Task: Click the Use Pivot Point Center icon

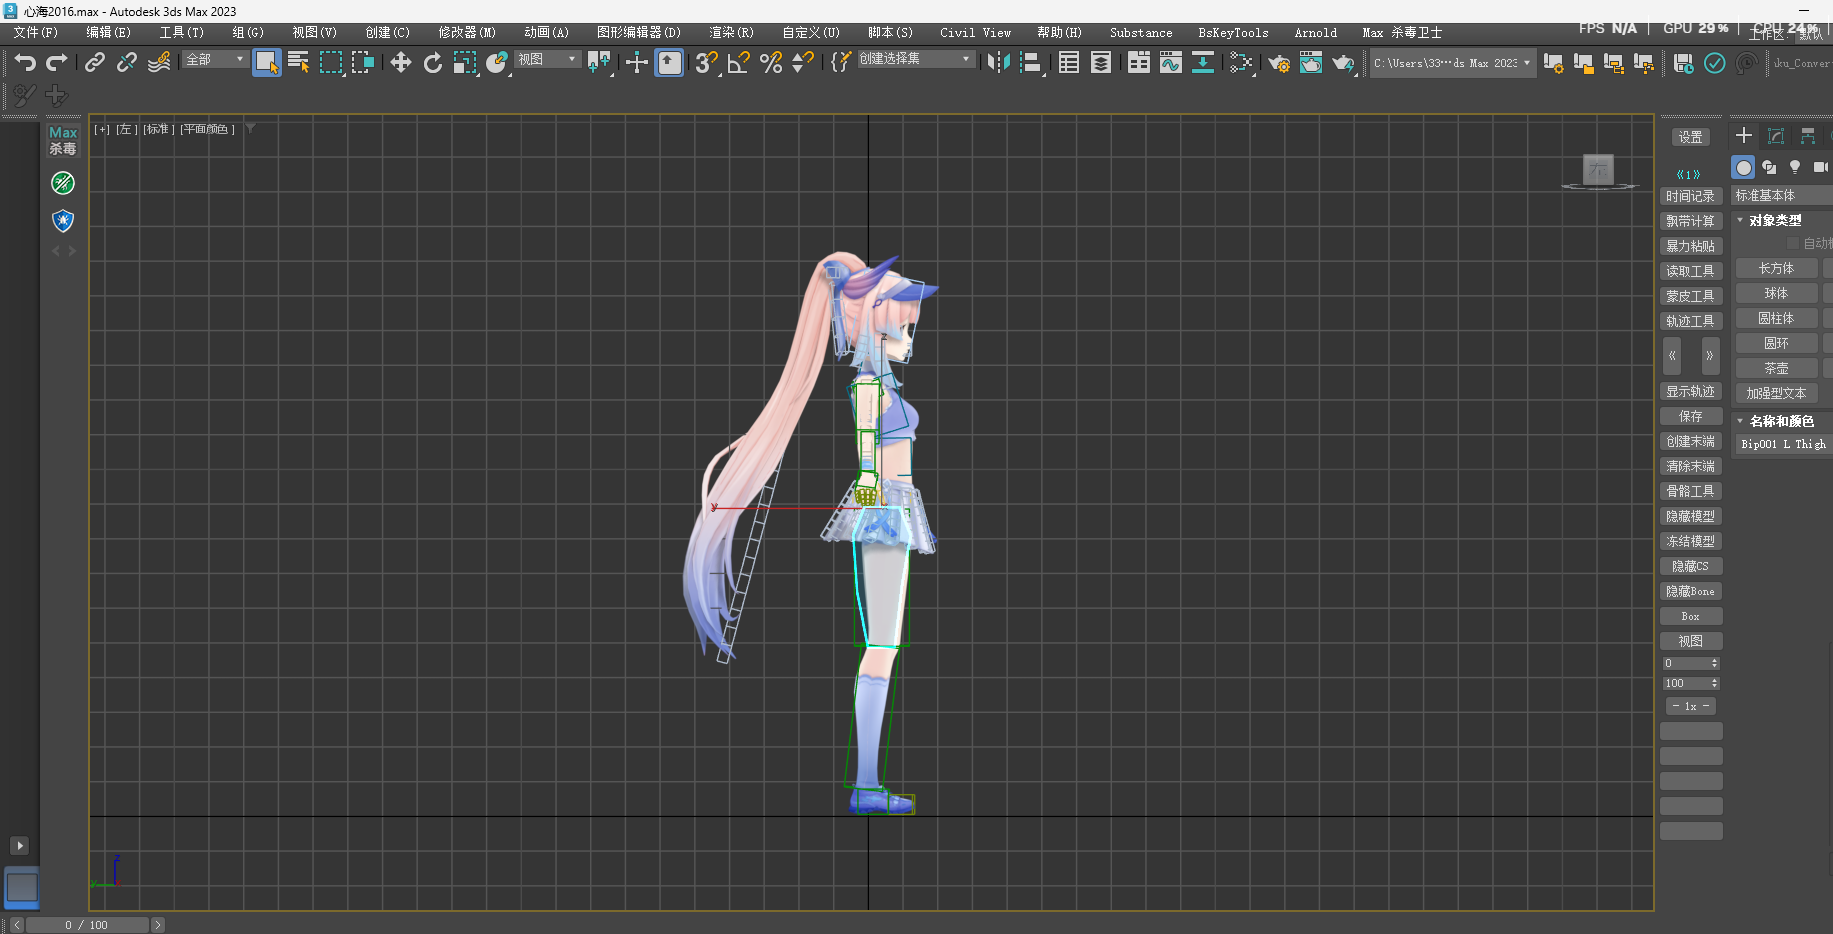Action: point(599,63)
